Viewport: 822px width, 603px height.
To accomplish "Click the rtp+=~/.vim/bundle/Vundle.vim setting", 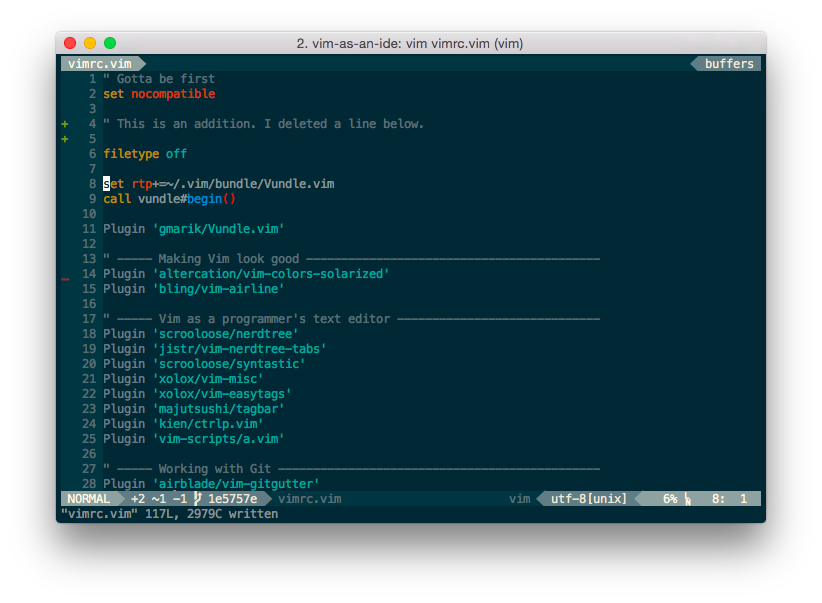I will point(233,184).
